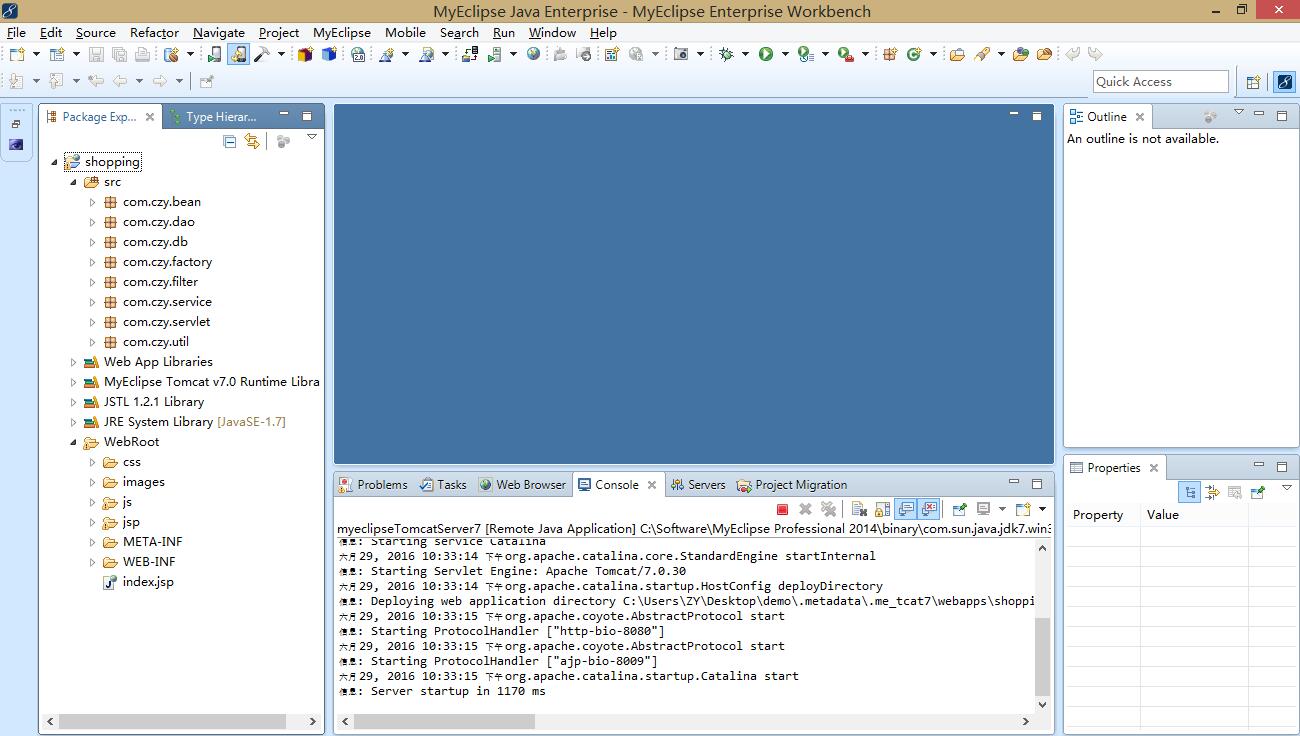Click the New Class green C icon
Image resolution: width=1300 pixels, height=736 pixels.
pos(913,54)
